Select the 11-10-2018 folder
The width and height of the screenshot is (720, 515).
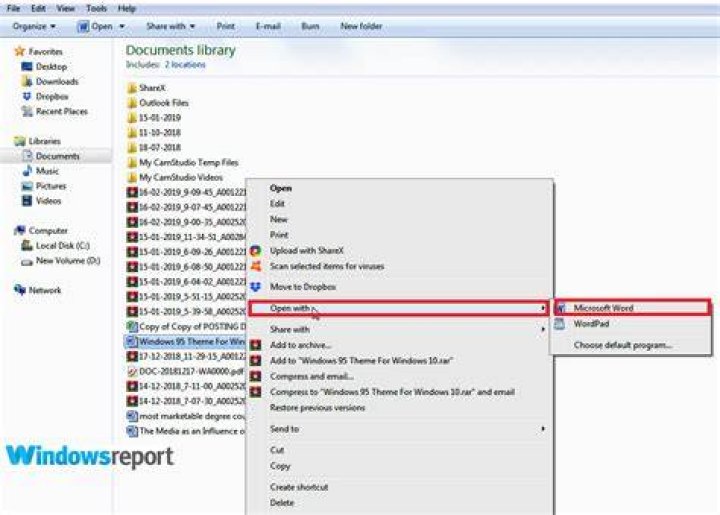pos(154,133)
